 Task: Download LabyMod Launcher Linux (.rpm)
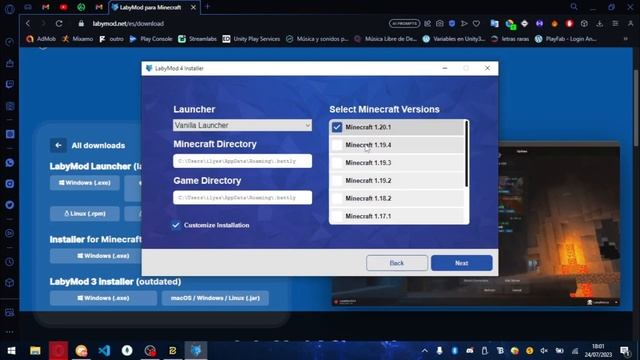pos(85,213)
